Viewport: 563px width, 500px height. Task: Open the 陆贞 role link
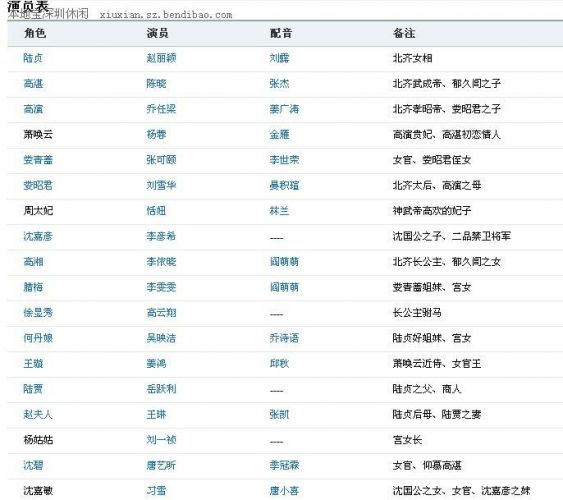coord(33,58)
